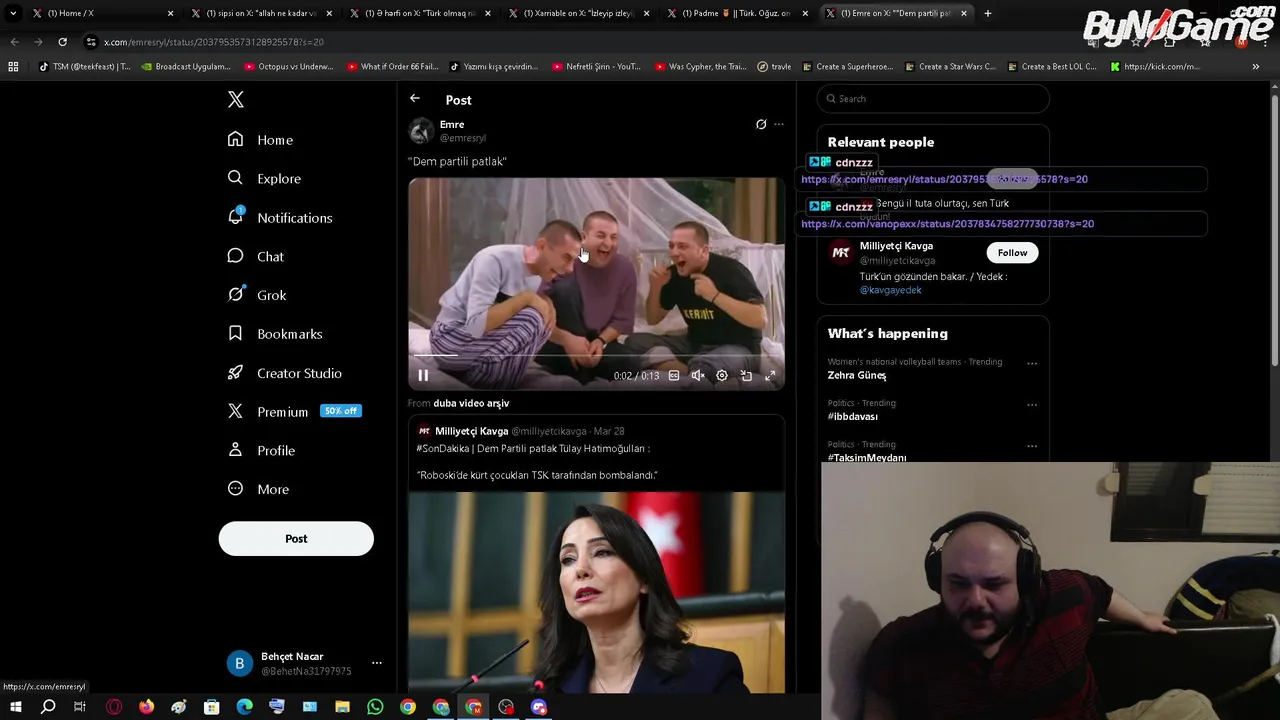Open the tab search dropdown
The width and height of the screenshot is (1280, 720).
tap(13, 13)
